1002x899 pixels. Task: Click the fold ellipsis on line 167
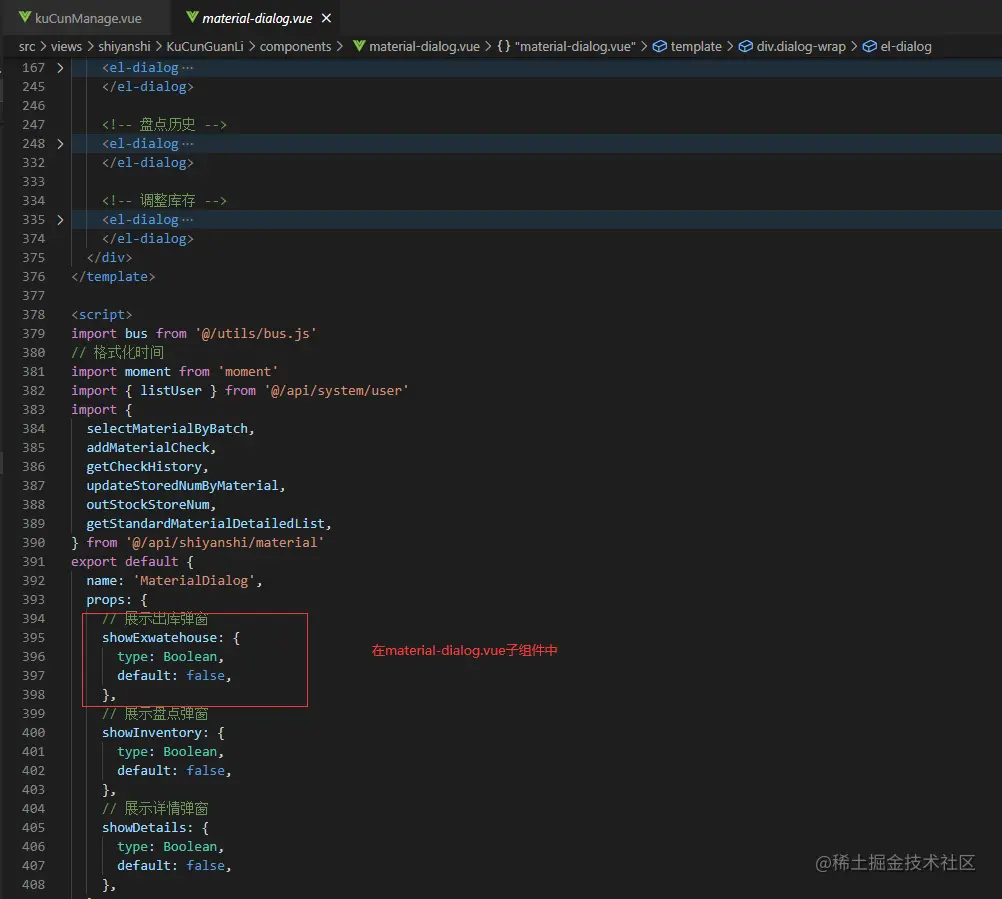point(187,68)
